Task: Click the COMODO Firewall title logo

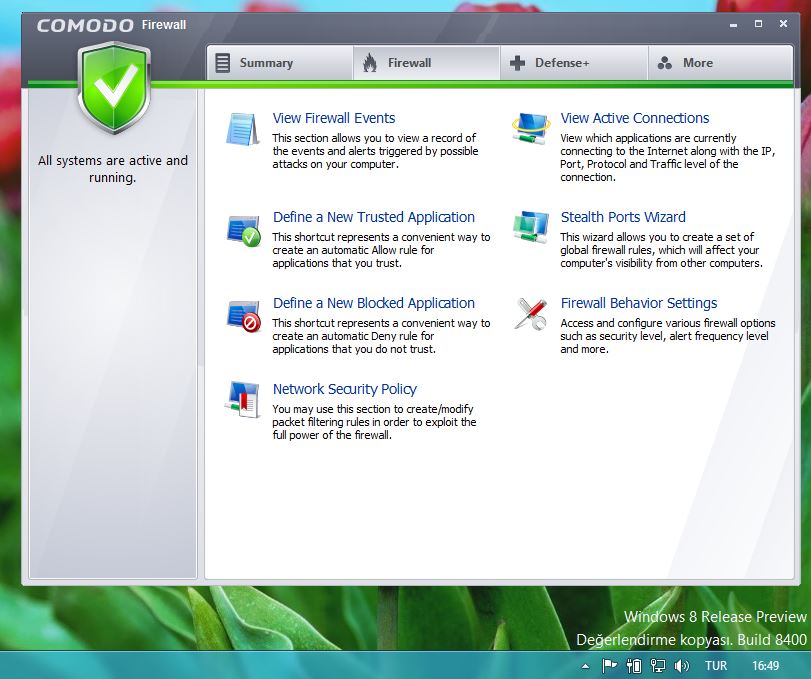Action: [111, 25]
